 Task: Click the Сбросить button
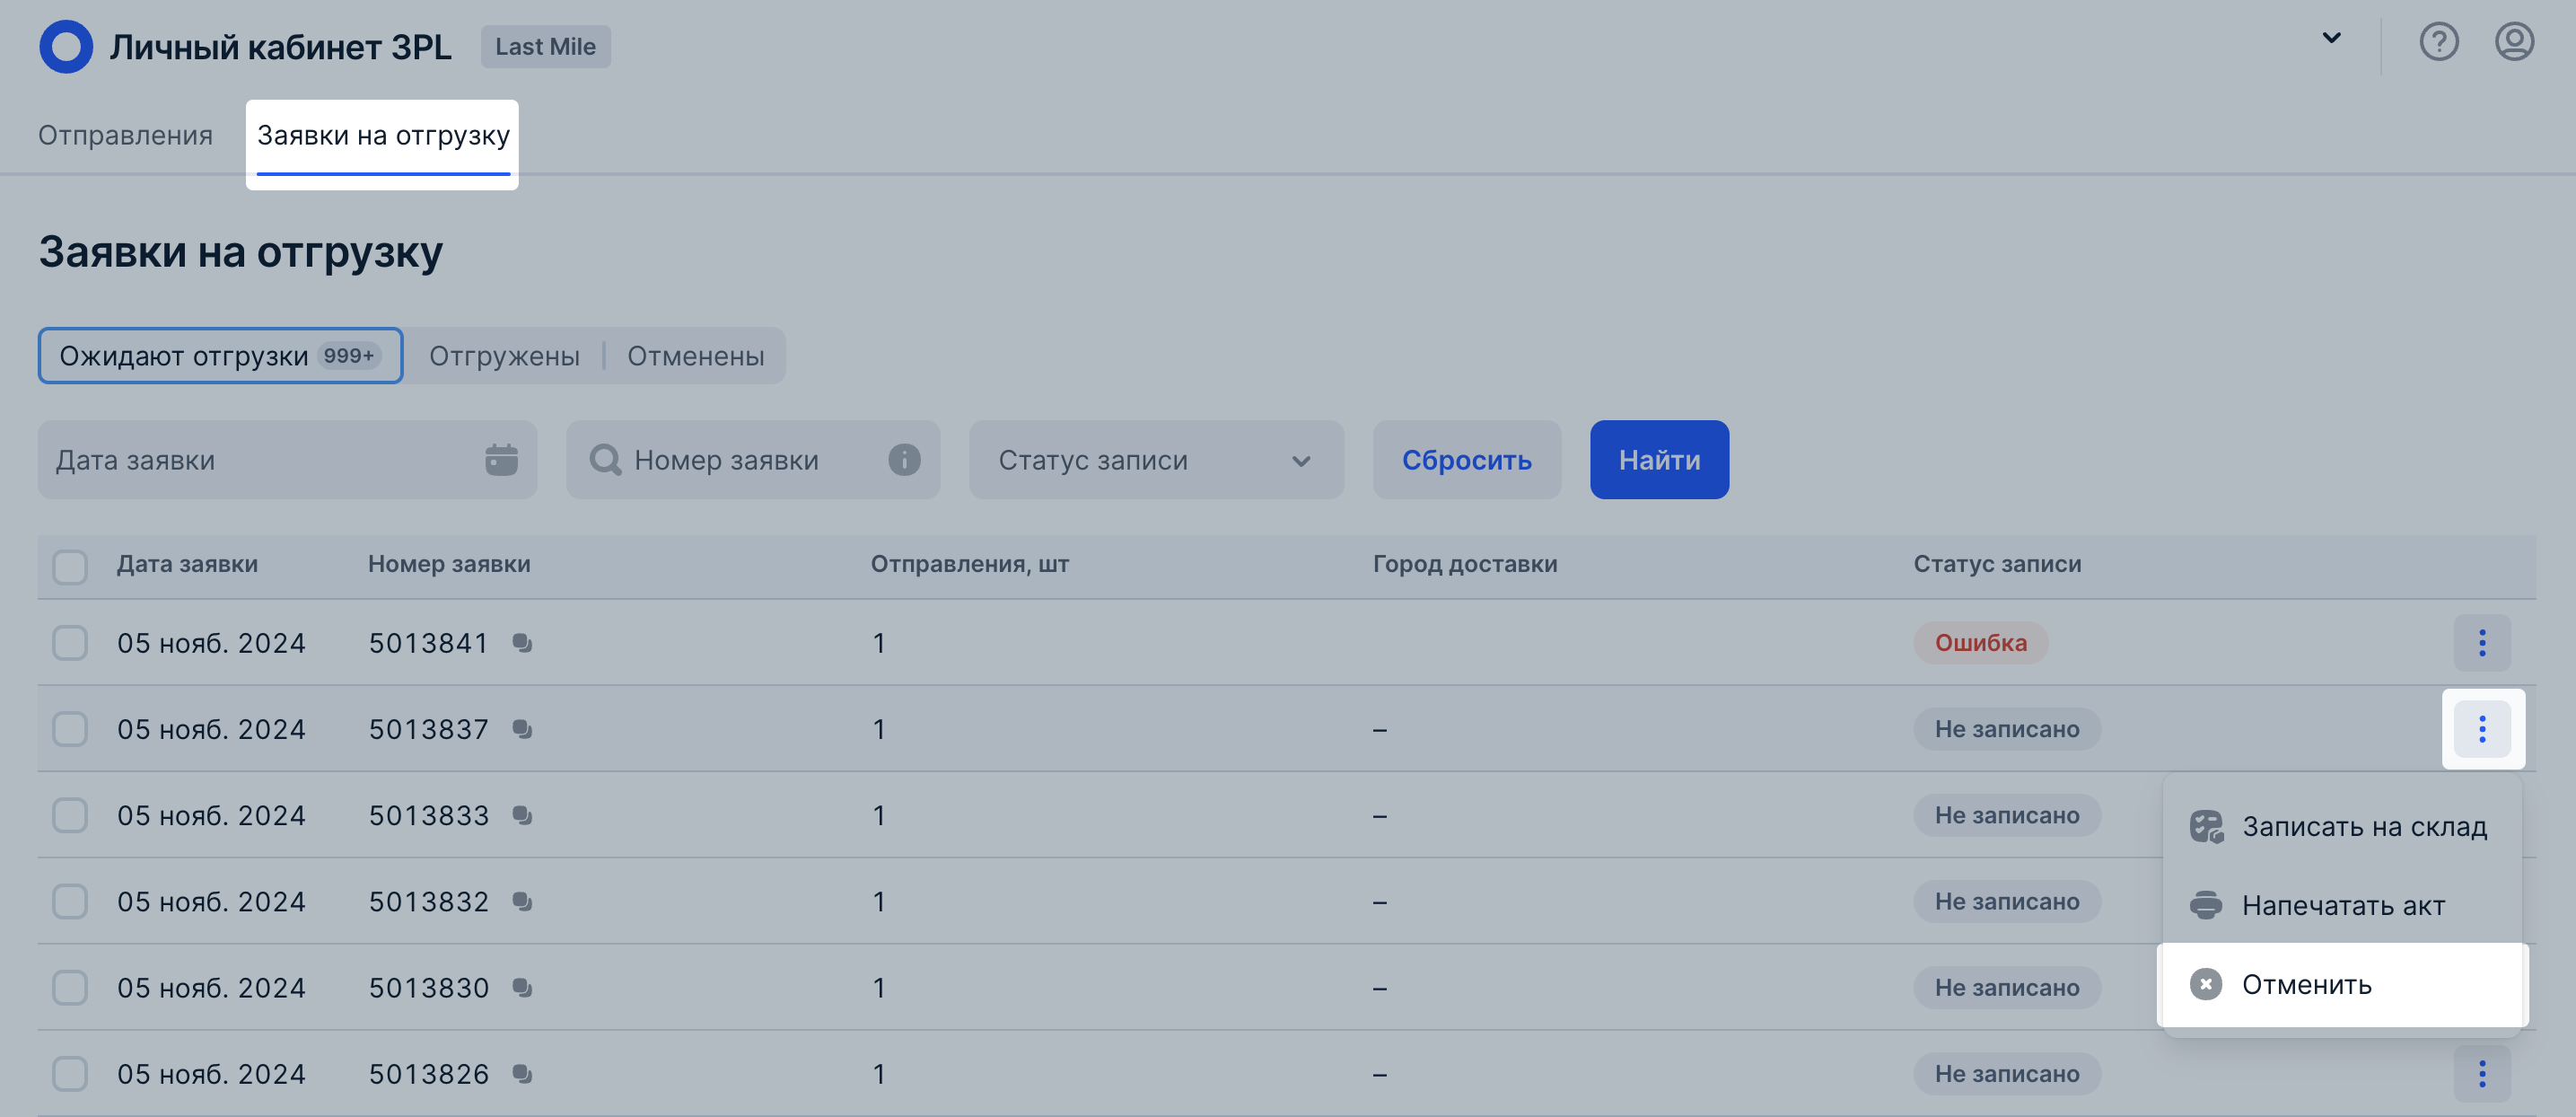[1466, 460]
